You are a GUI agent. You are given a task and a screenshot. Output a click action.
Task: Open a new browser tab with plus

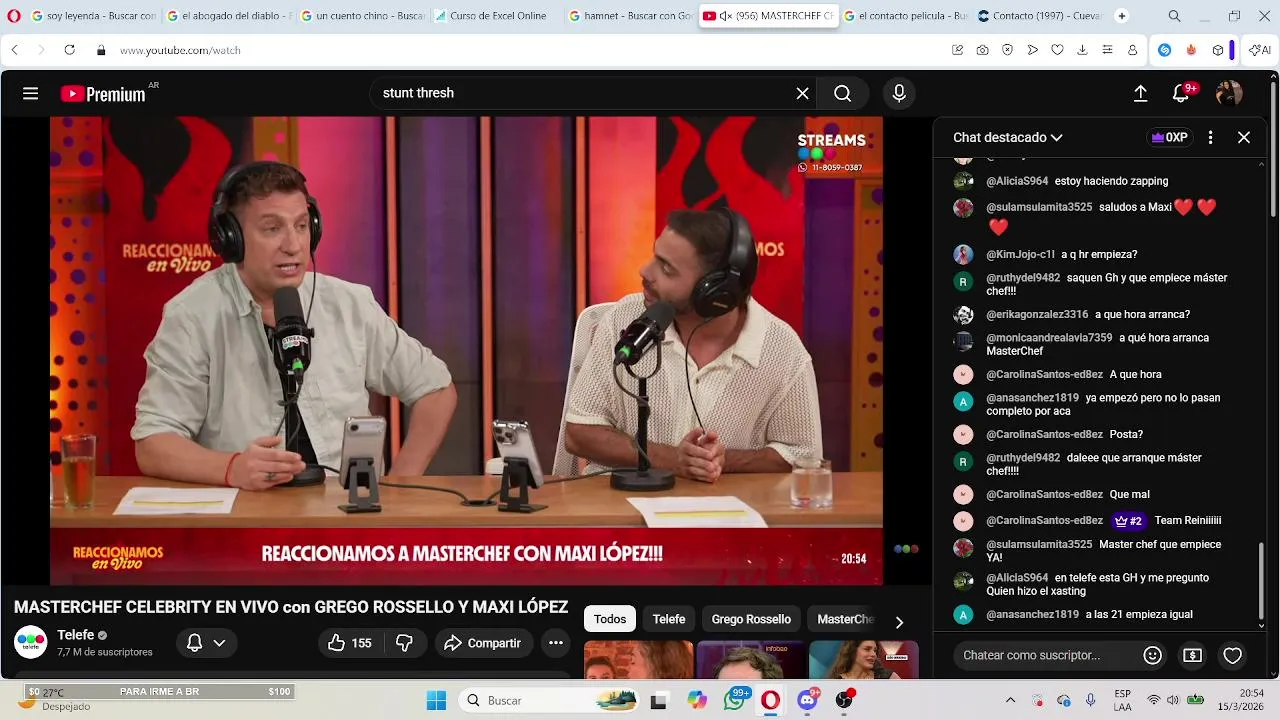click(1121, 16)
